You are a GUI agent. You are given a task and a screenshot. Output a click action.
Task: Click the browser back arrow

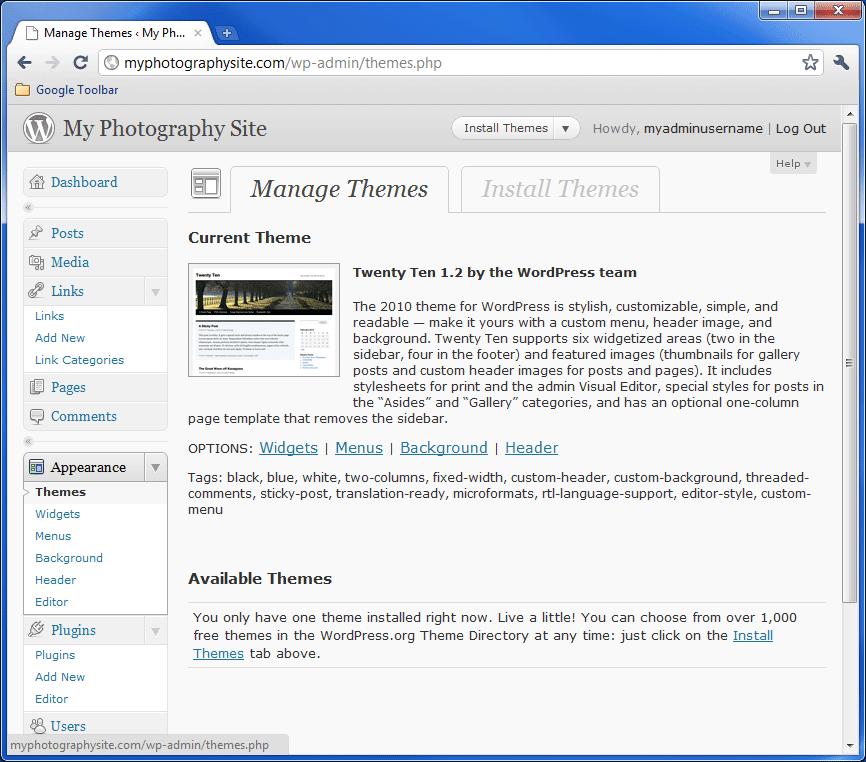click(25, 62)
